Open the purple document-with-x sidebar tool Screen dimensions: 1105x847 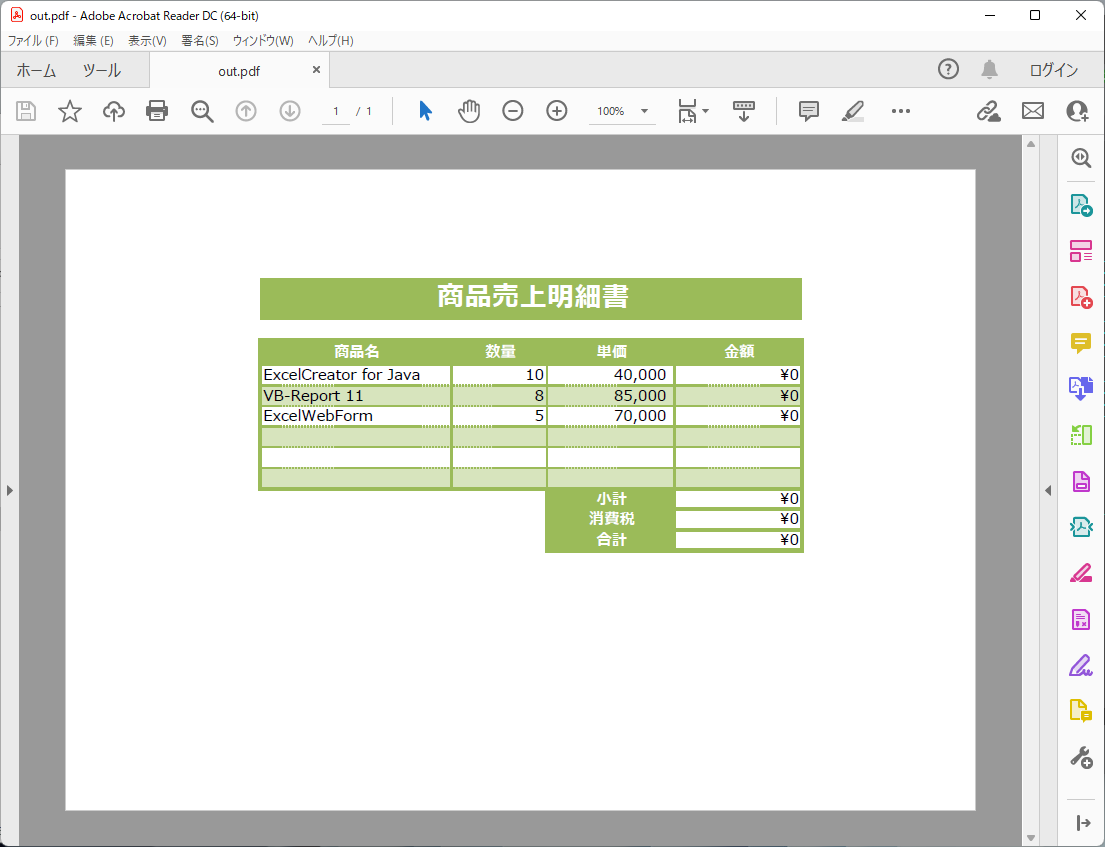point(1081,619)
